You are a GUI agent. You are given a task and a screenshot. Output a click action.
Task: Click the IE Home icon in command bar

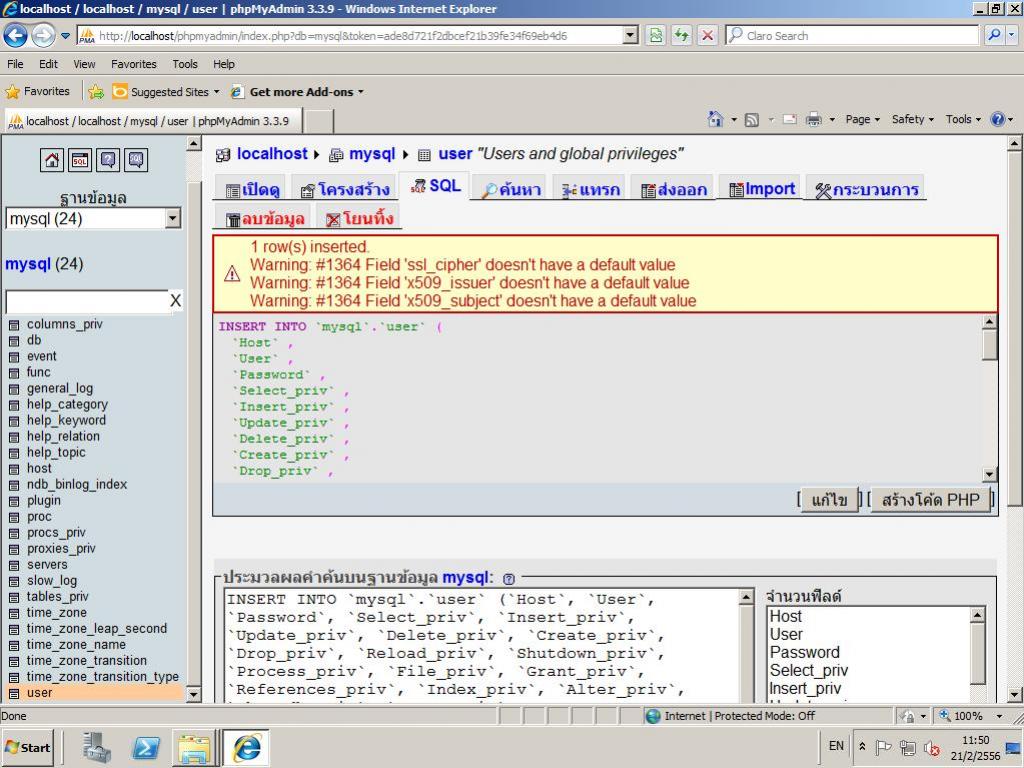(715, 120)
